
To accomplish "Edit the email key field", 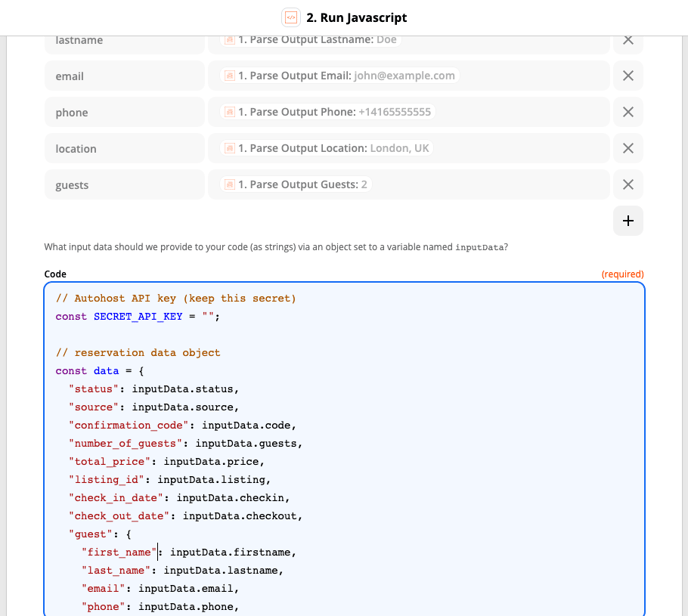I will 125,76.
